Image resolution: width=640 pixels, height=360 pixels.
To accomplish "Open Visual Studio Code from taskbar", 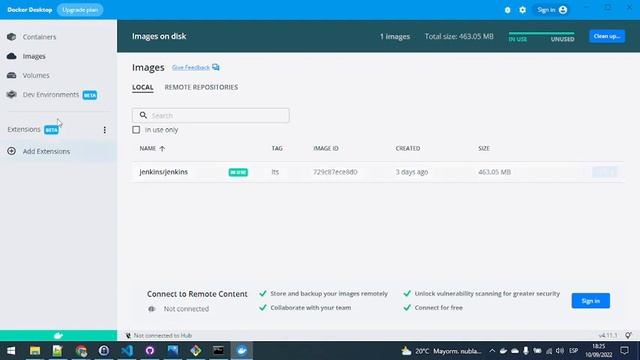I will (127, 351).
